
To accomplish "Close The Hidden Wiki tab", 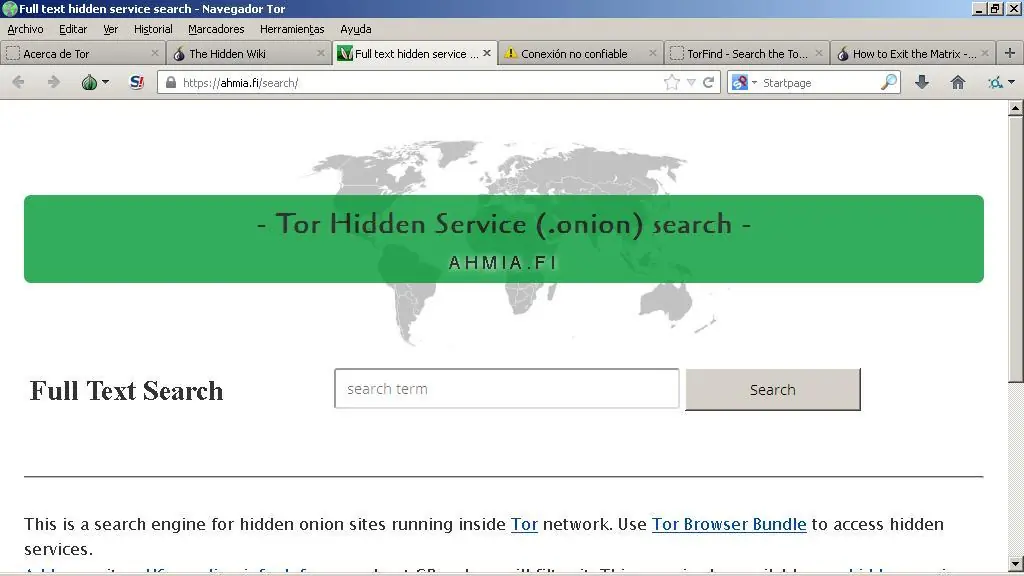I will [321, 53].
